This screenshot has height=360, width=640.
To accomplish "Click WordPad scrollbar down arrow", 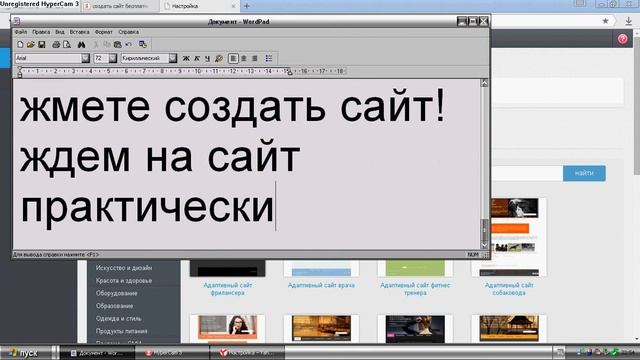I will click(484, 245).
